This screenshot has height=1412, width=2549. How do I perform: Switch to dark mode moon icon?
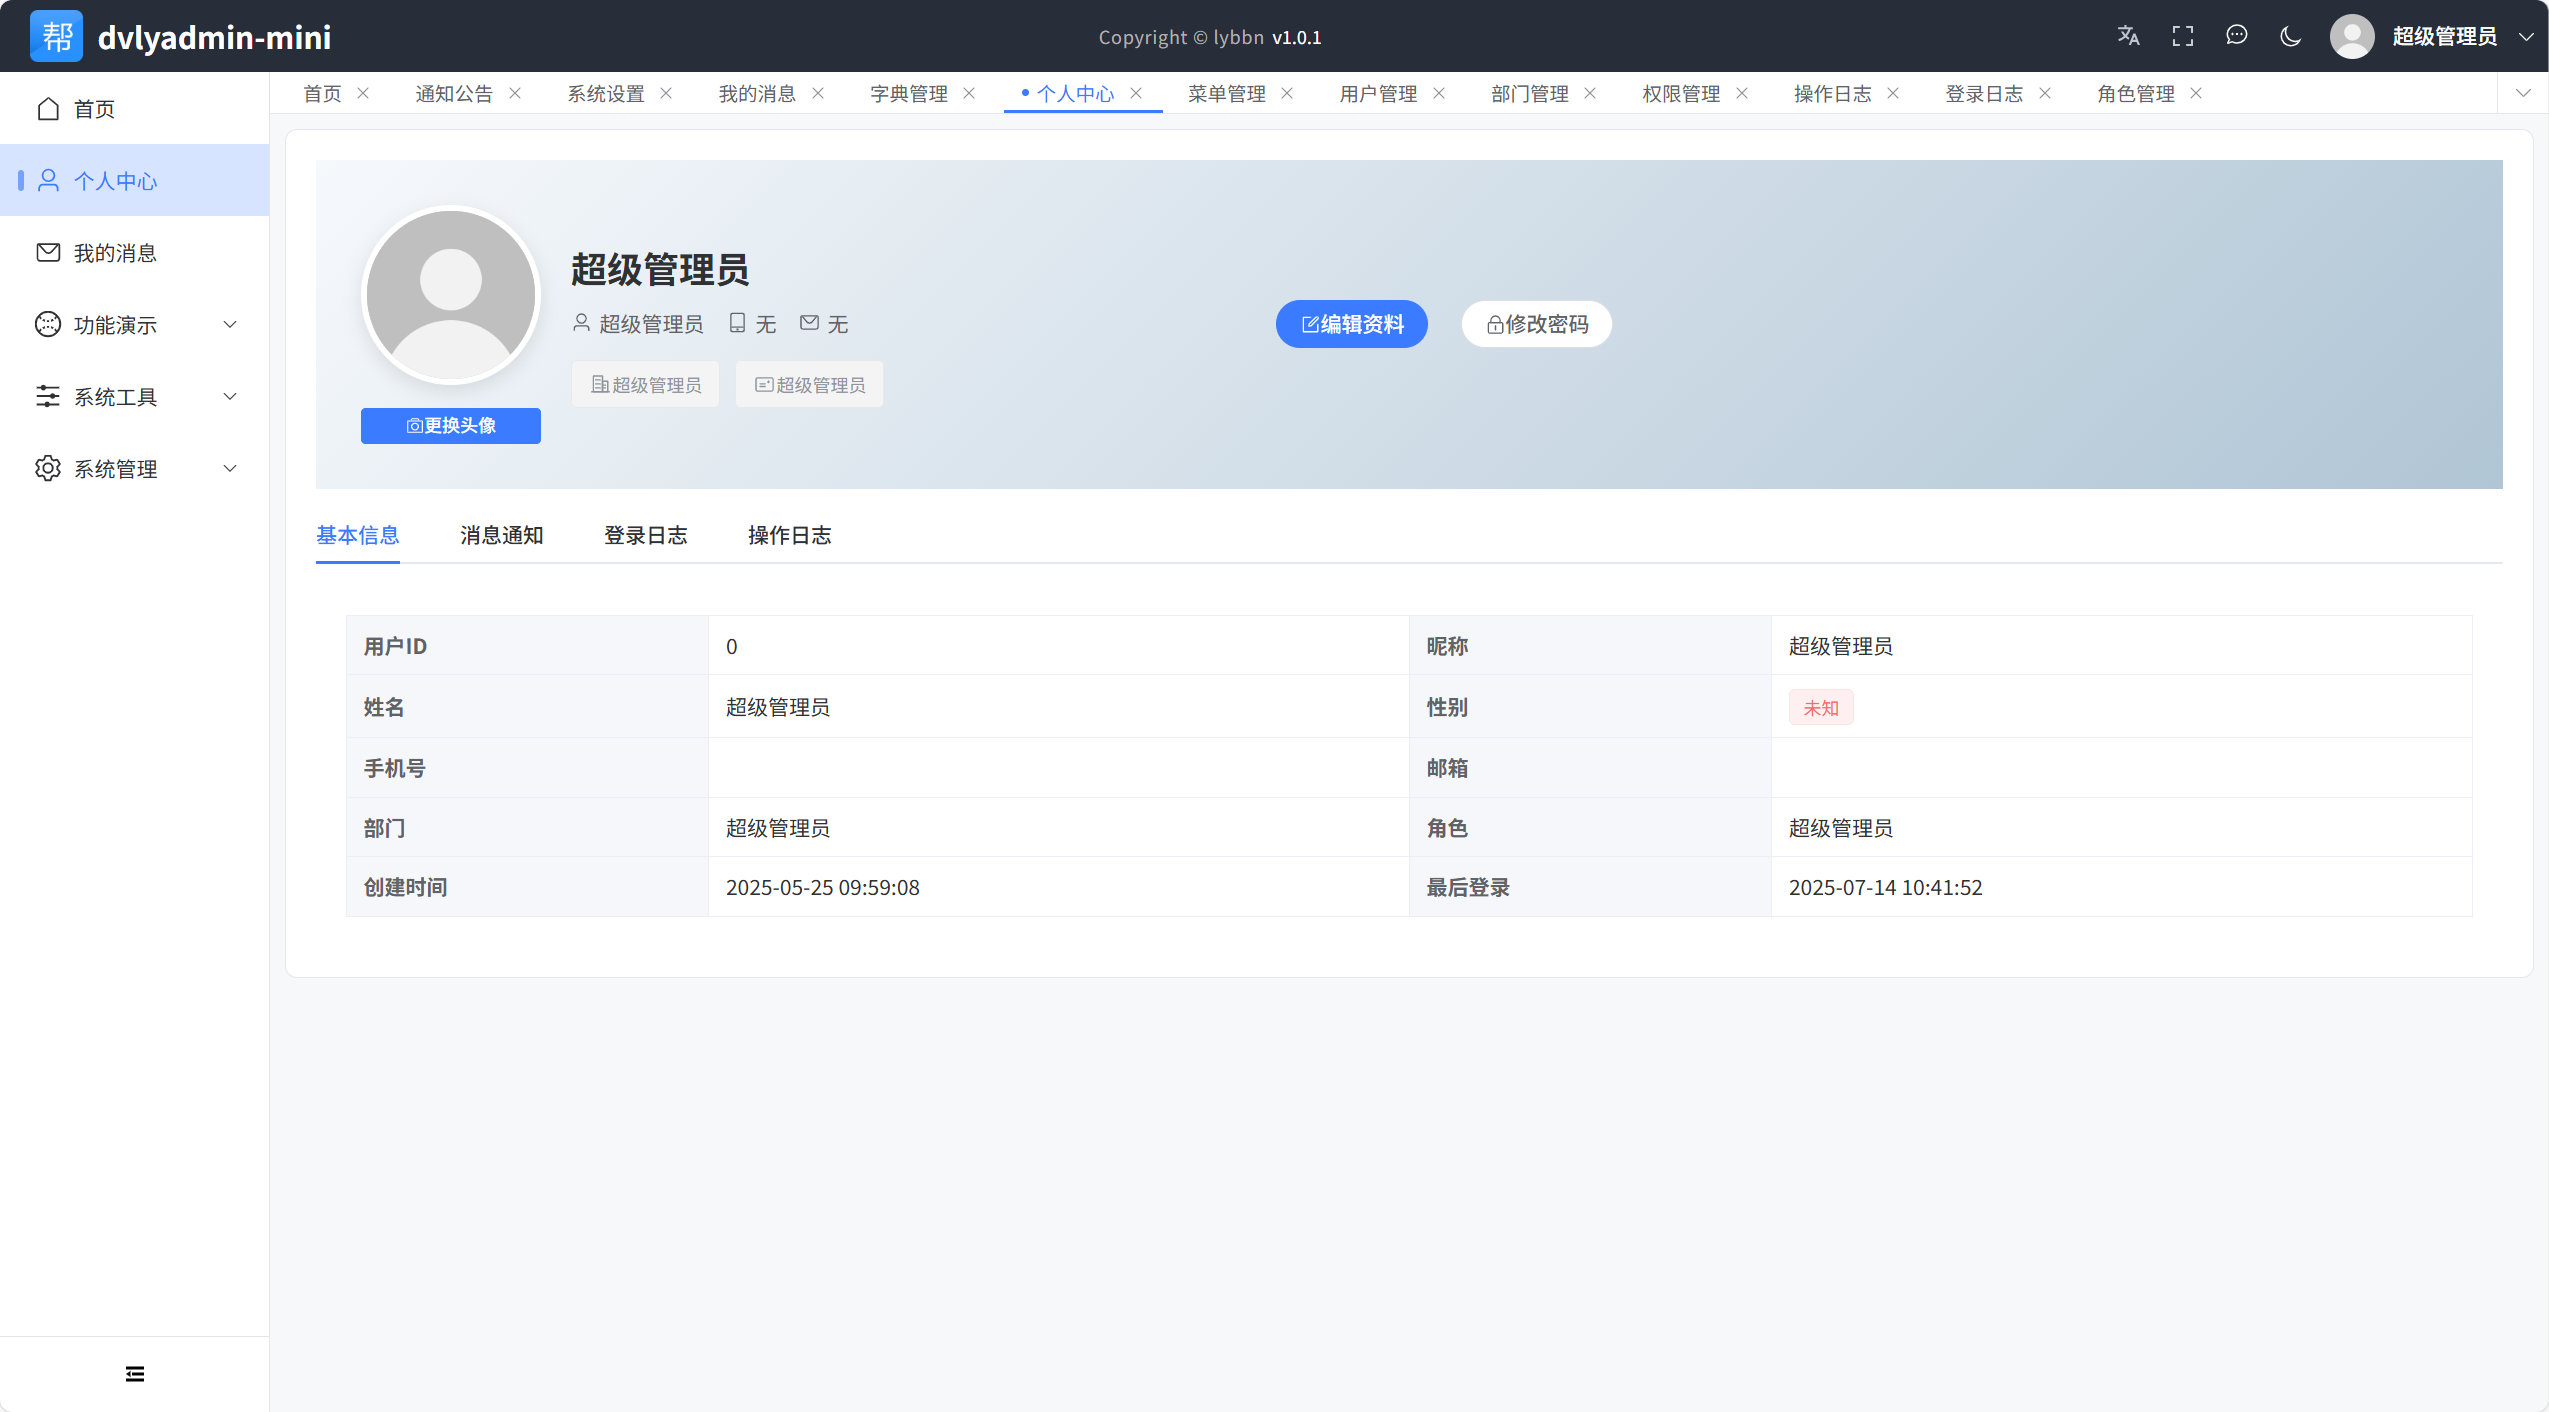click(2291, 36)
